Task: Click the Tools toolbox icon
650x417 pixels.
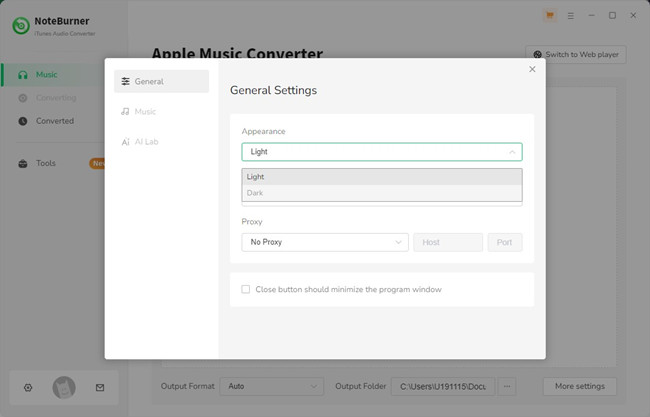Action: [23, 164]
